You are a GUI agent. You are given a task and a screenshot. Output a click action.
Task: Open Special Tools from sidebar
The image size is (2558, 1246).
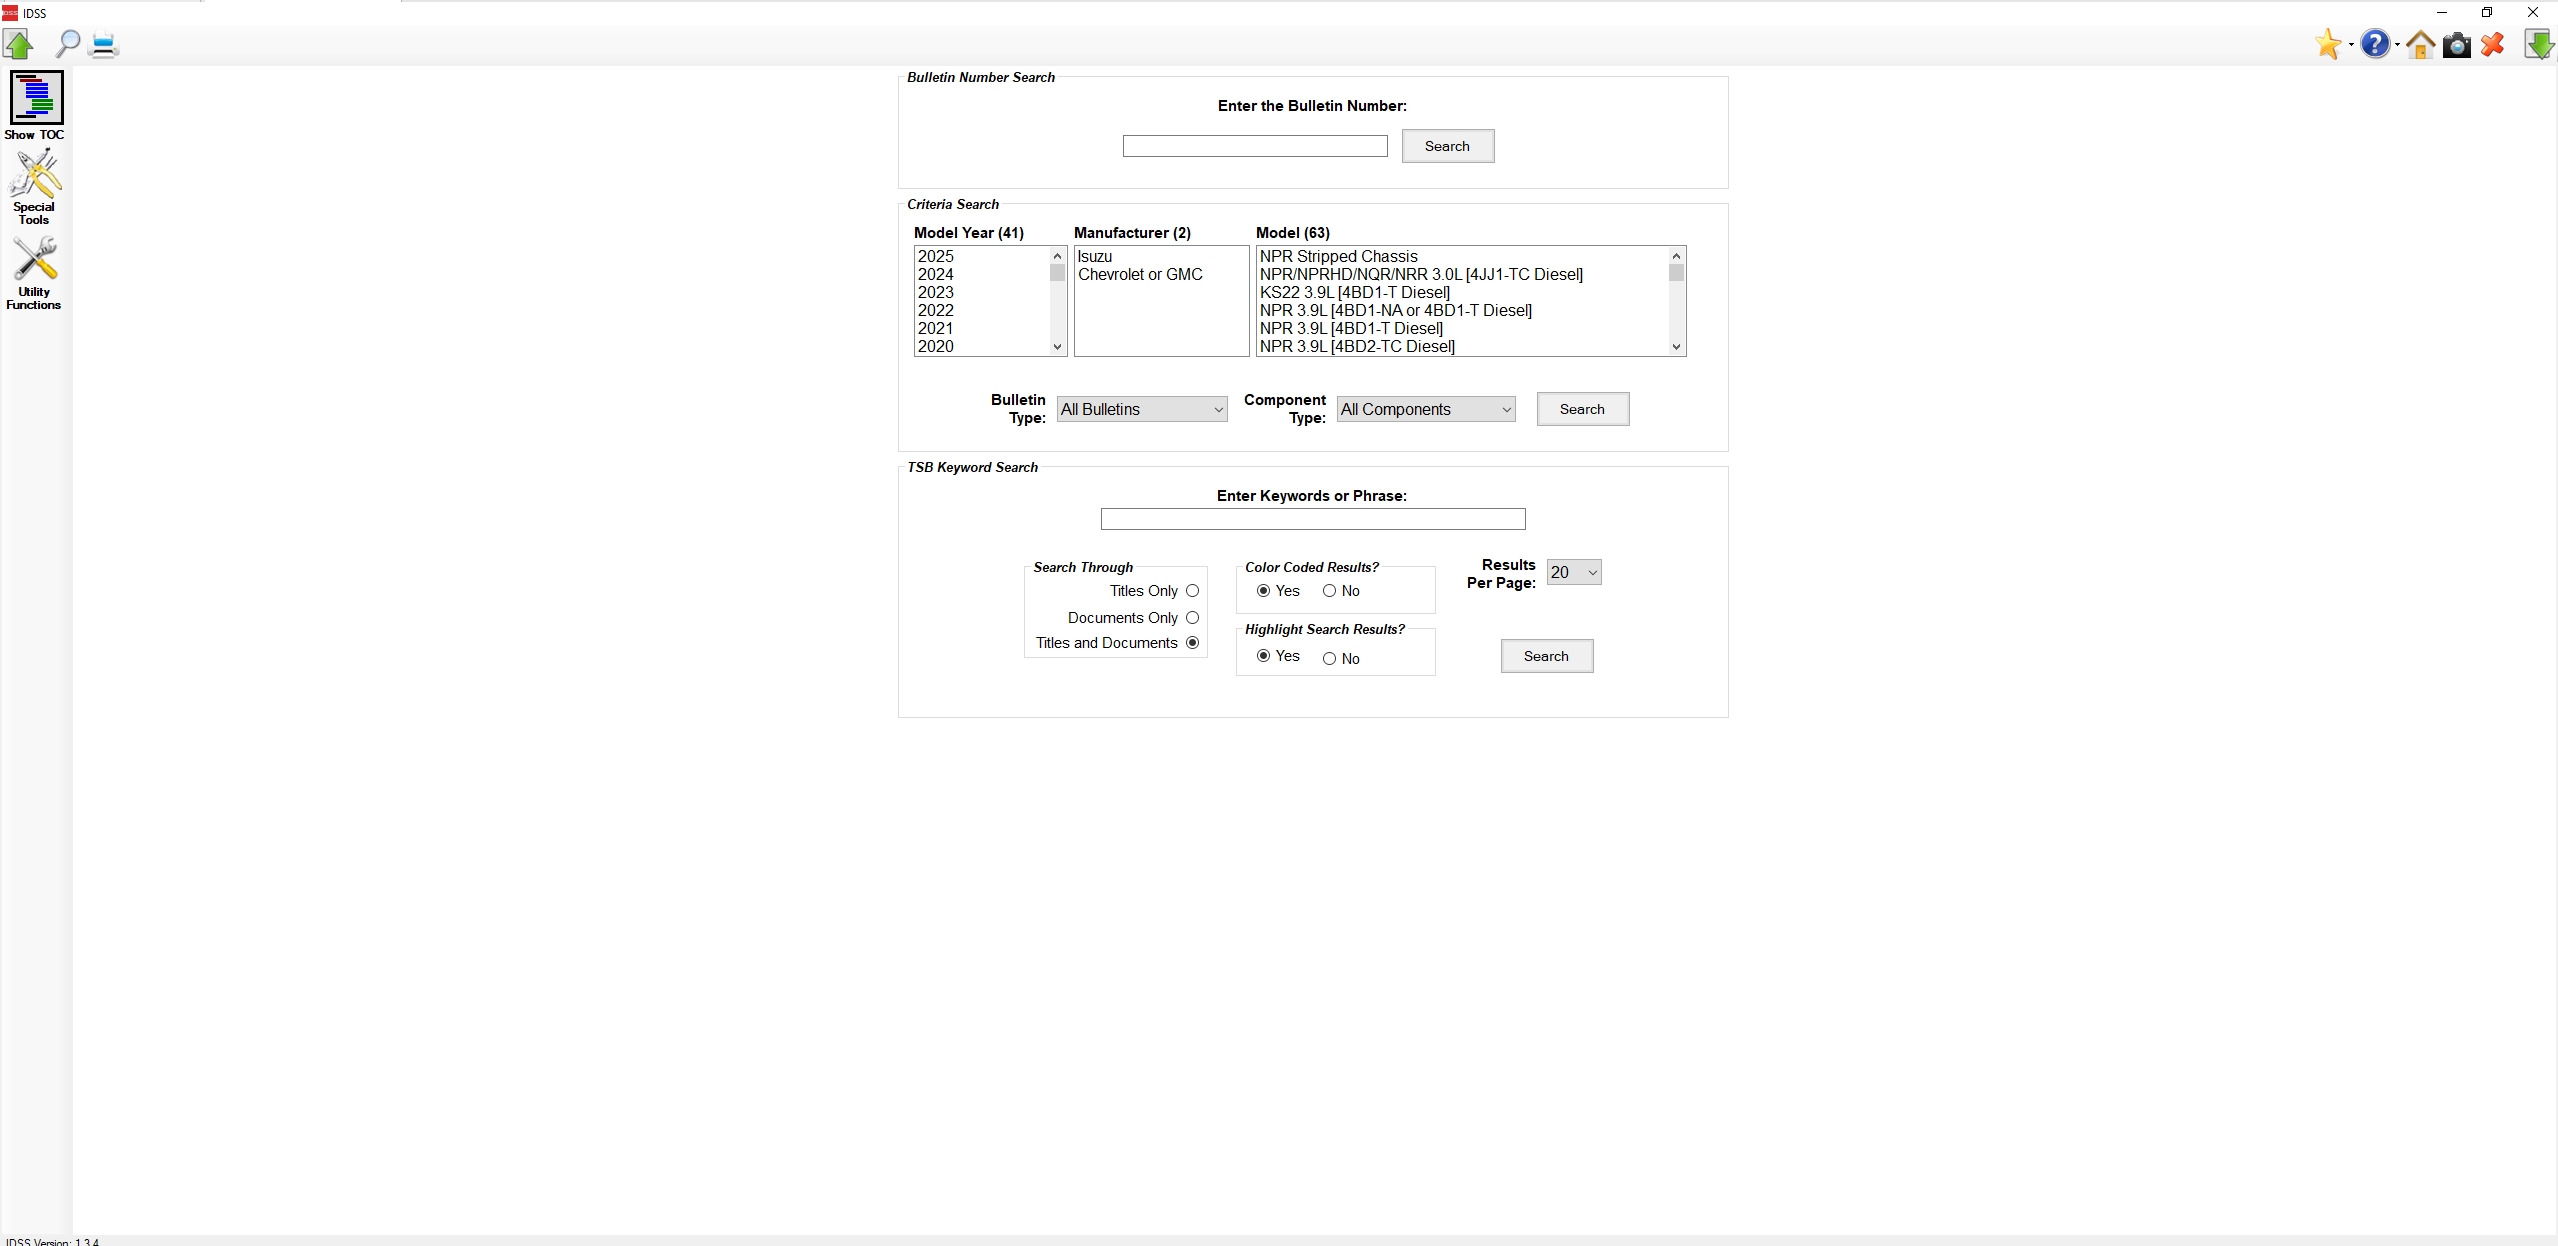(34, 175)
